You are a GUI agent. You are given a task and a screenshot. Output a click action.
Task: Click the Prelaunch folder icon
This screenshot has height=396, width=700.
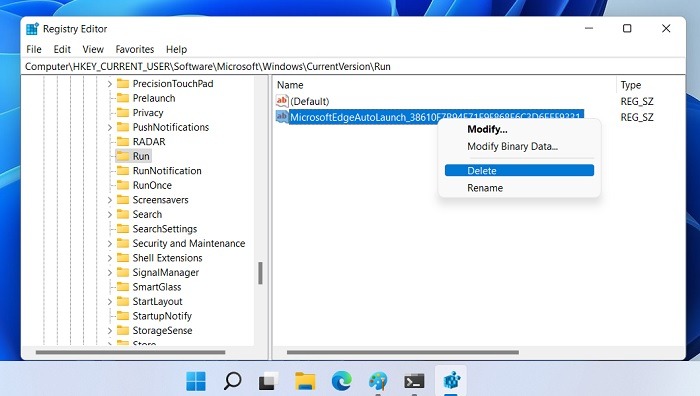click(x=123, y=98)
